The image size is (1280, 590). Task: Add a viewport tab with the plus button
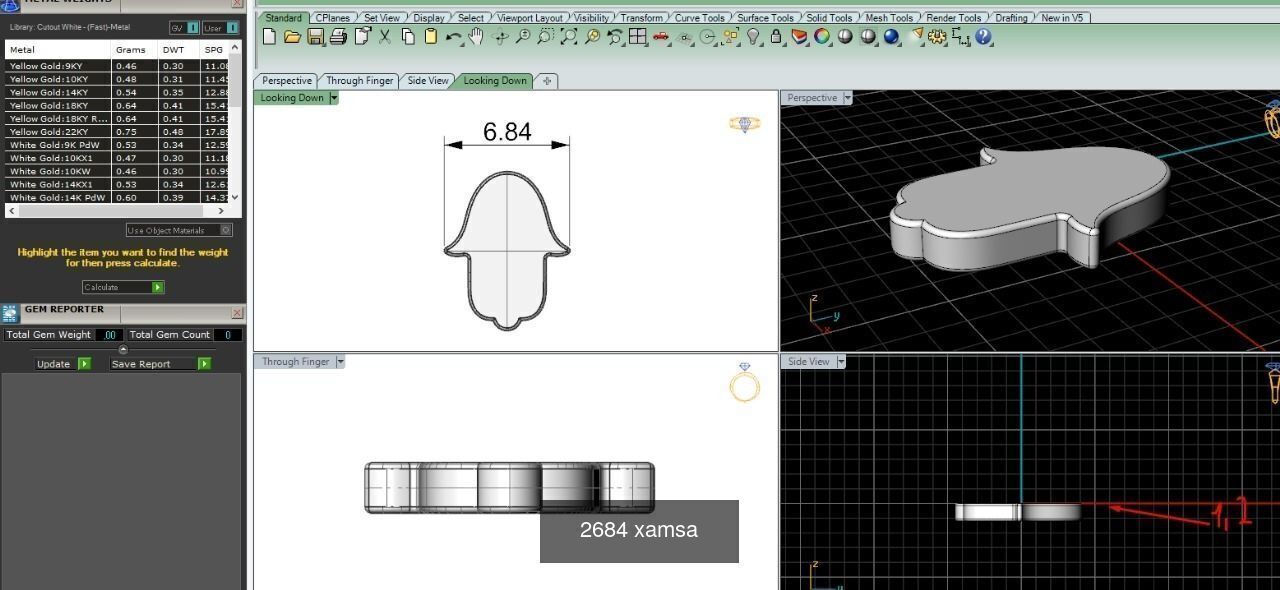[546, 81]
